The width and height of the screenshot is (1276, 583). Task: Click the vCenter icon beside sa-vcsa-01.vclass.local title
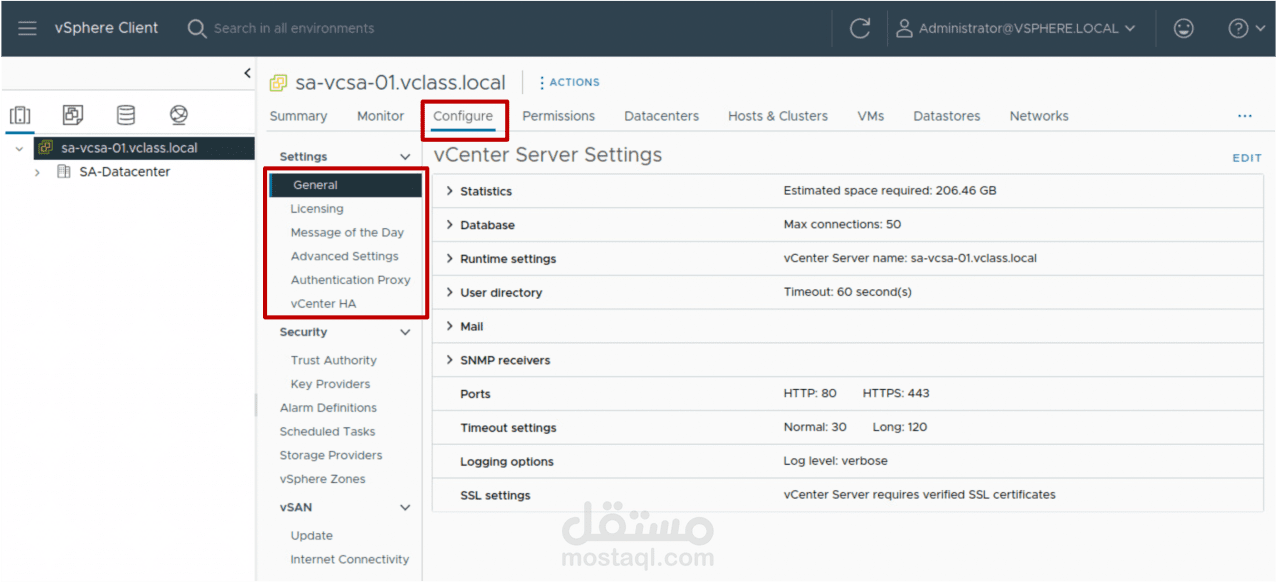pyautogui.click(x=279, y=83)
